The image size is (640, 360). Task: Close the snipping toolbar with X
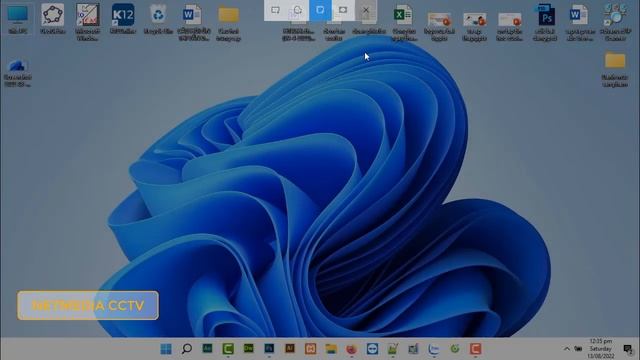[366, 10]
